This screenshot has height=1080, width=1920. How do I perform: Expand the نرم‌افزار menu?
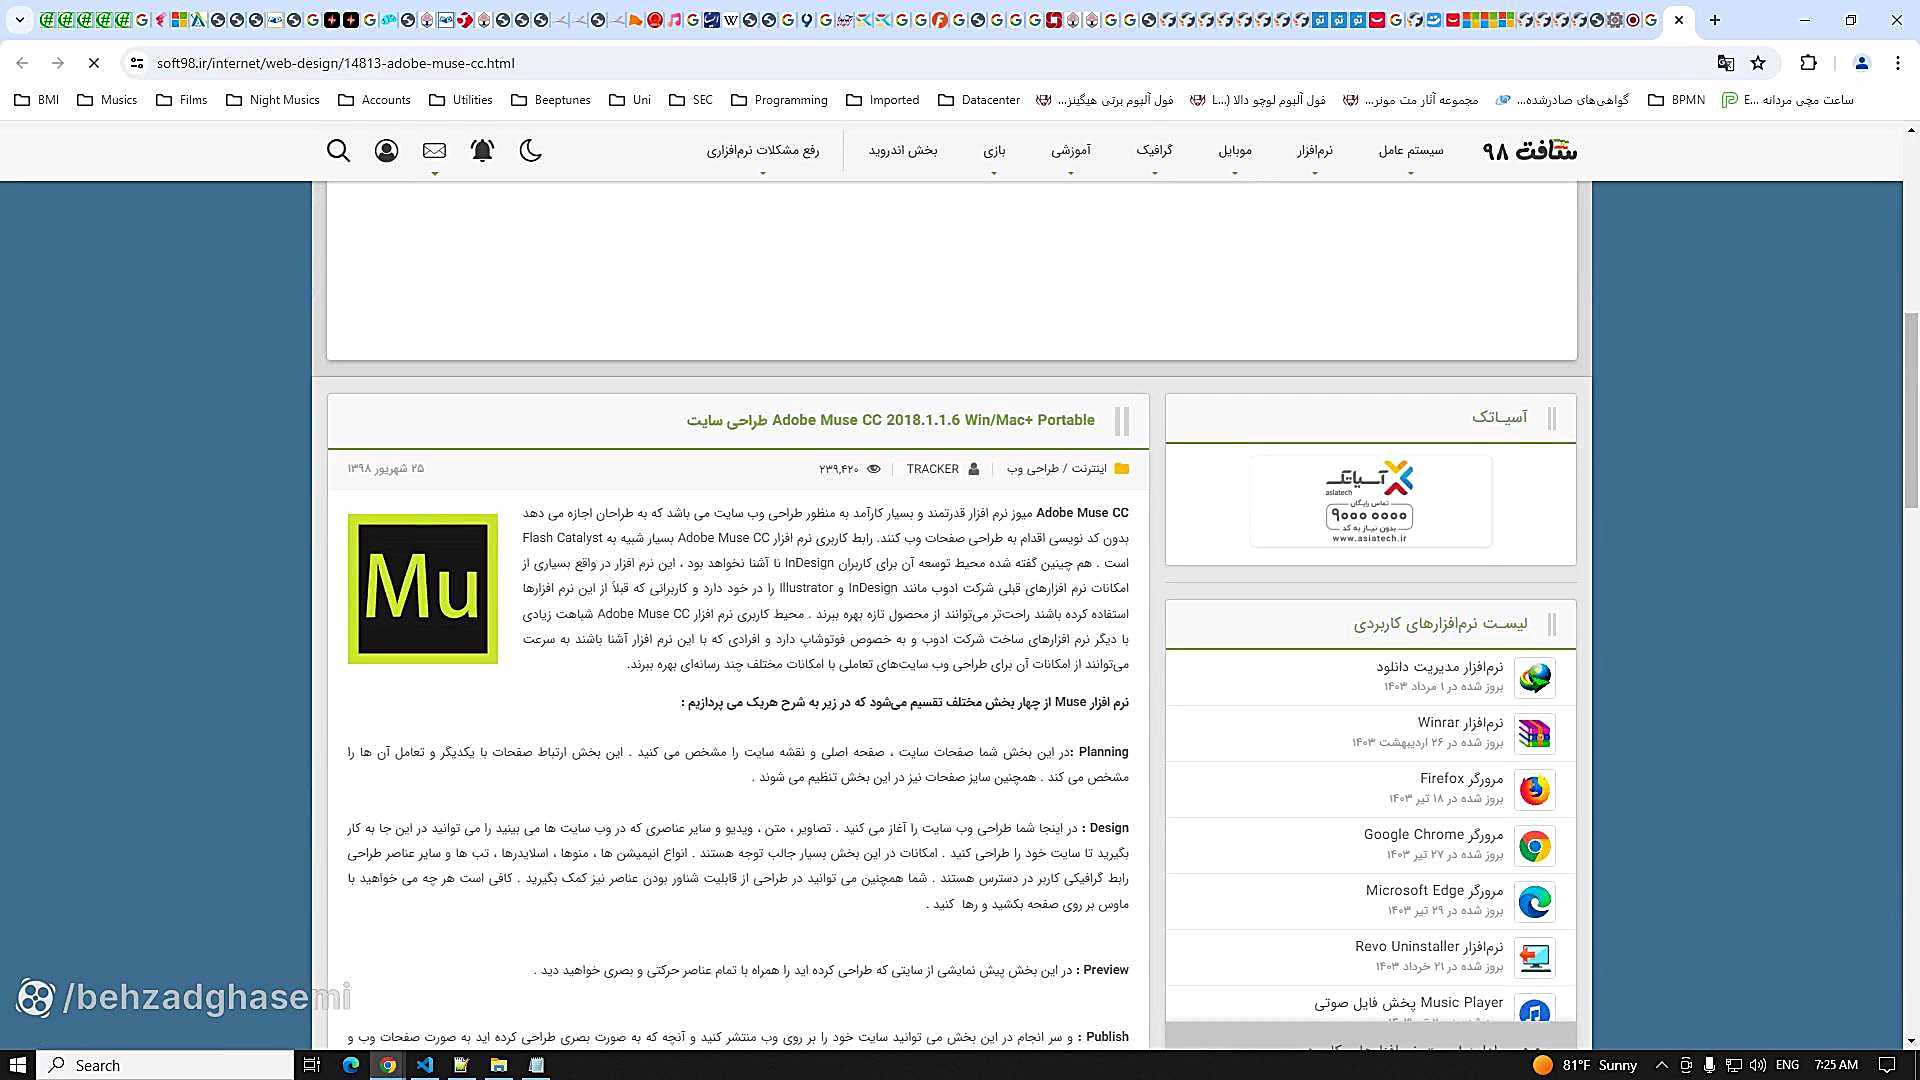point(1315,151)
